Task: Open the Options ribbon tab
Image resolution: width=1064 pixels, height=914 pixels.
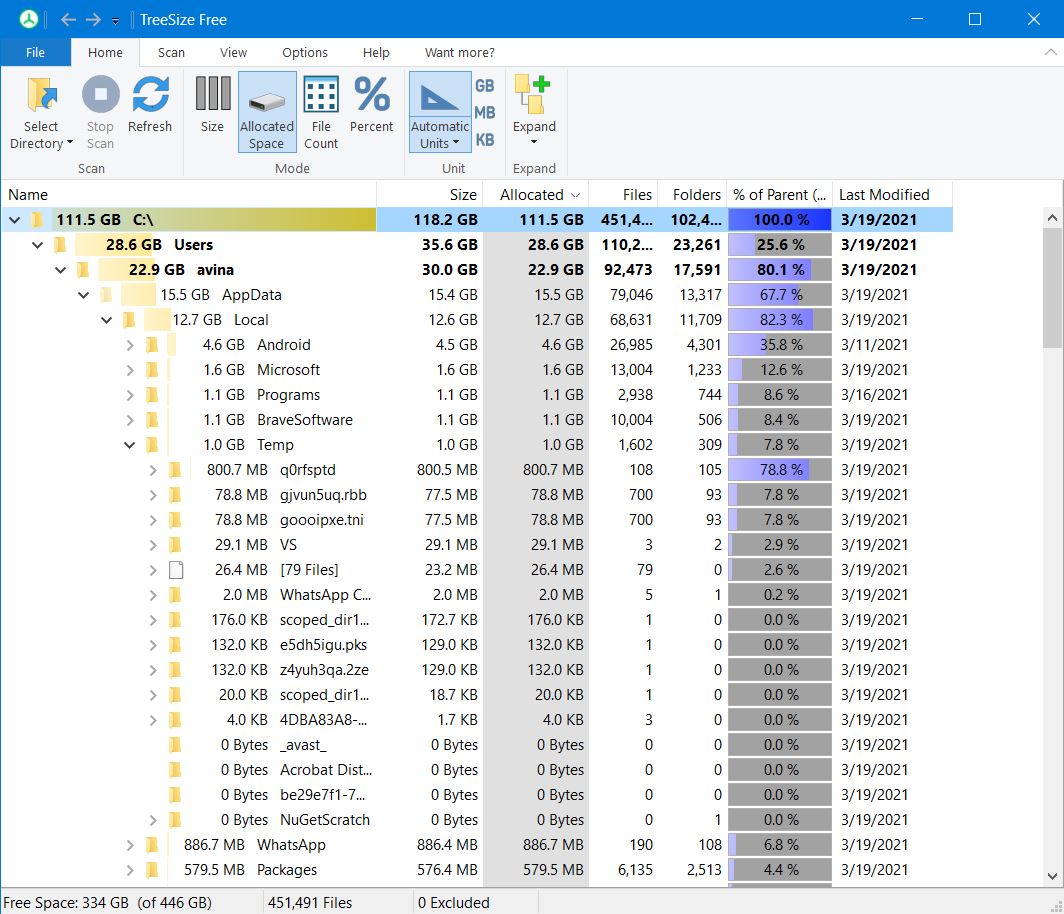Action: [x=305, y=52]
